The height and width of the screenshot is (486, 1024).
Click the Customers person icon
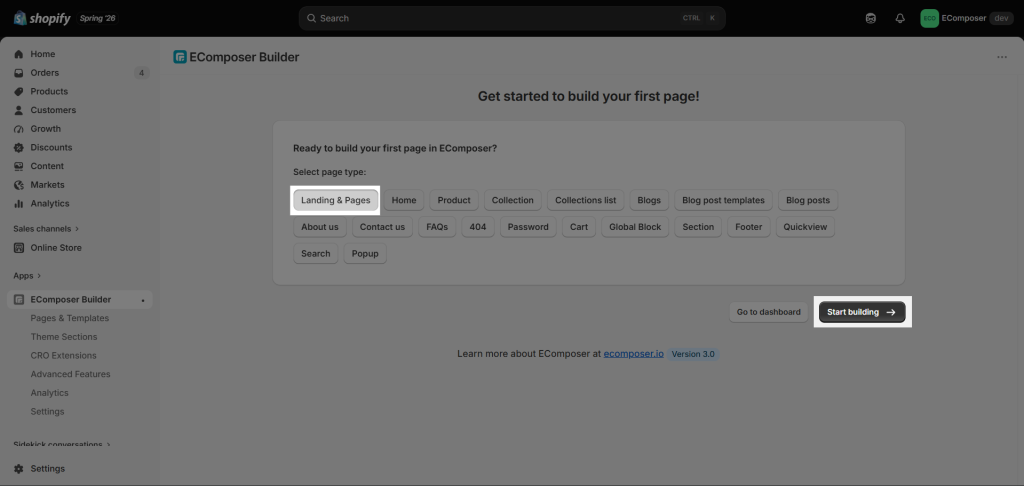coord(18,110)
